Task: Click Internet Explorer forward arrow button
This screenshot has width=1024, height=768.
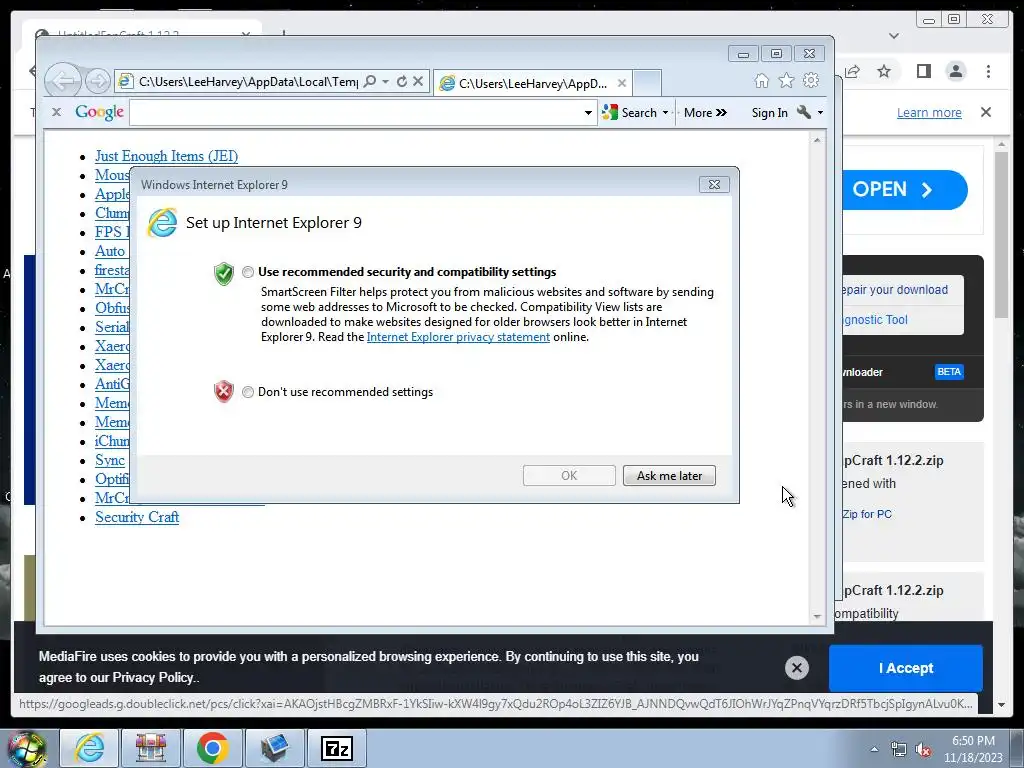Action: coord(98,81)
